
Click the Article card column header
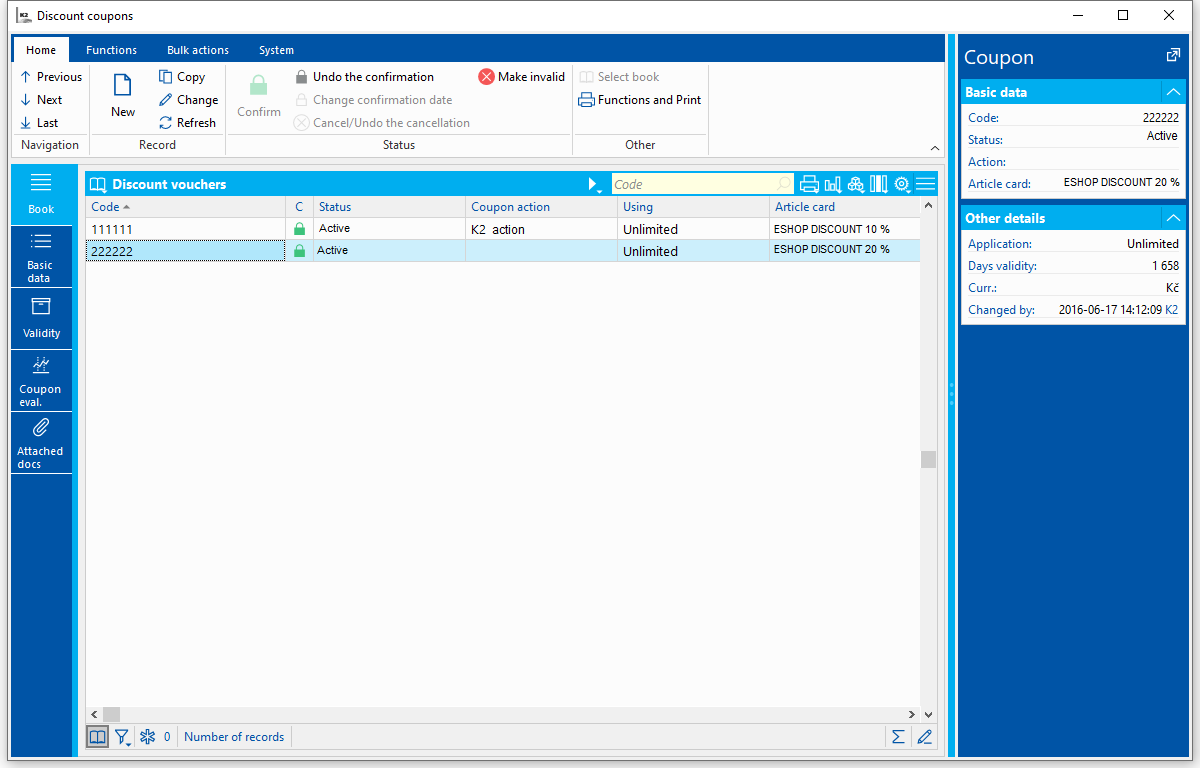(x=844, y=207)
